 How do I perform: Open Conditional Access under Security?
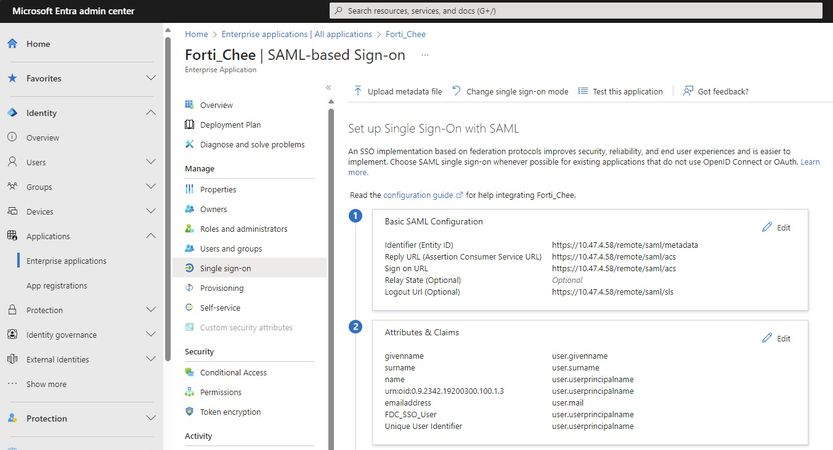pos(233,372)
